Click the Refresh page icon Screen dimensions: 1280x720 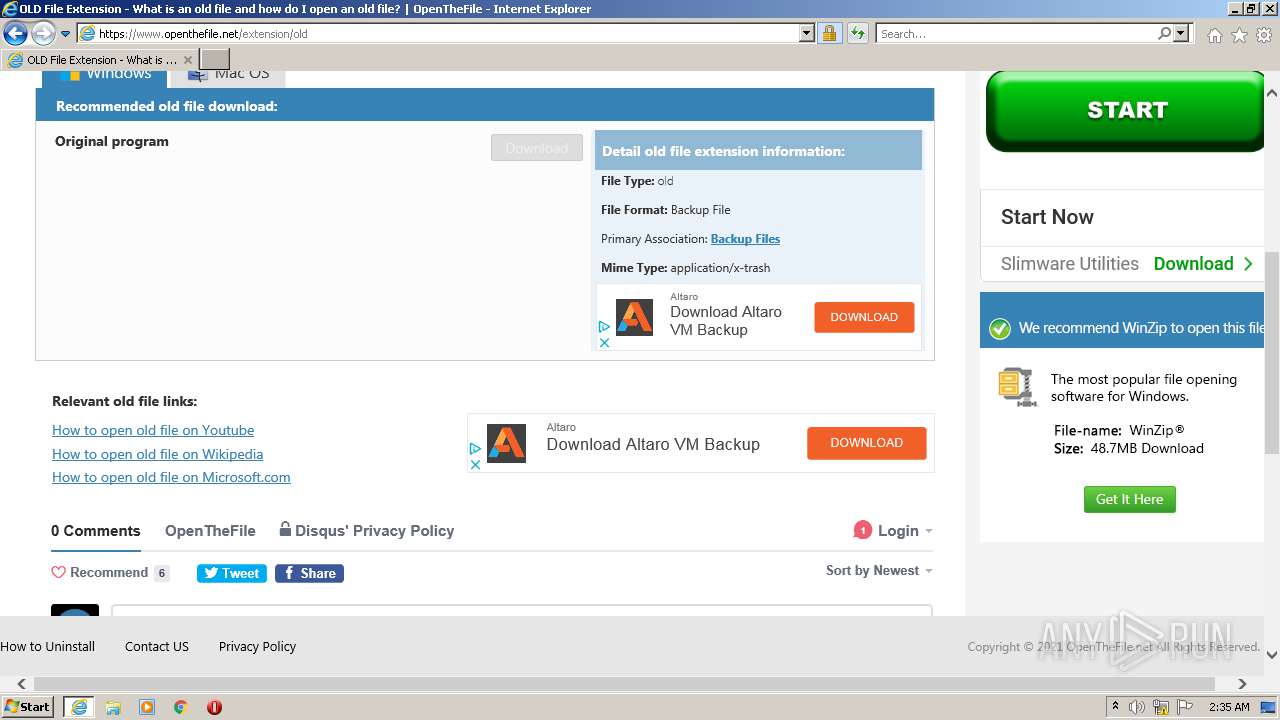point(857,33)
